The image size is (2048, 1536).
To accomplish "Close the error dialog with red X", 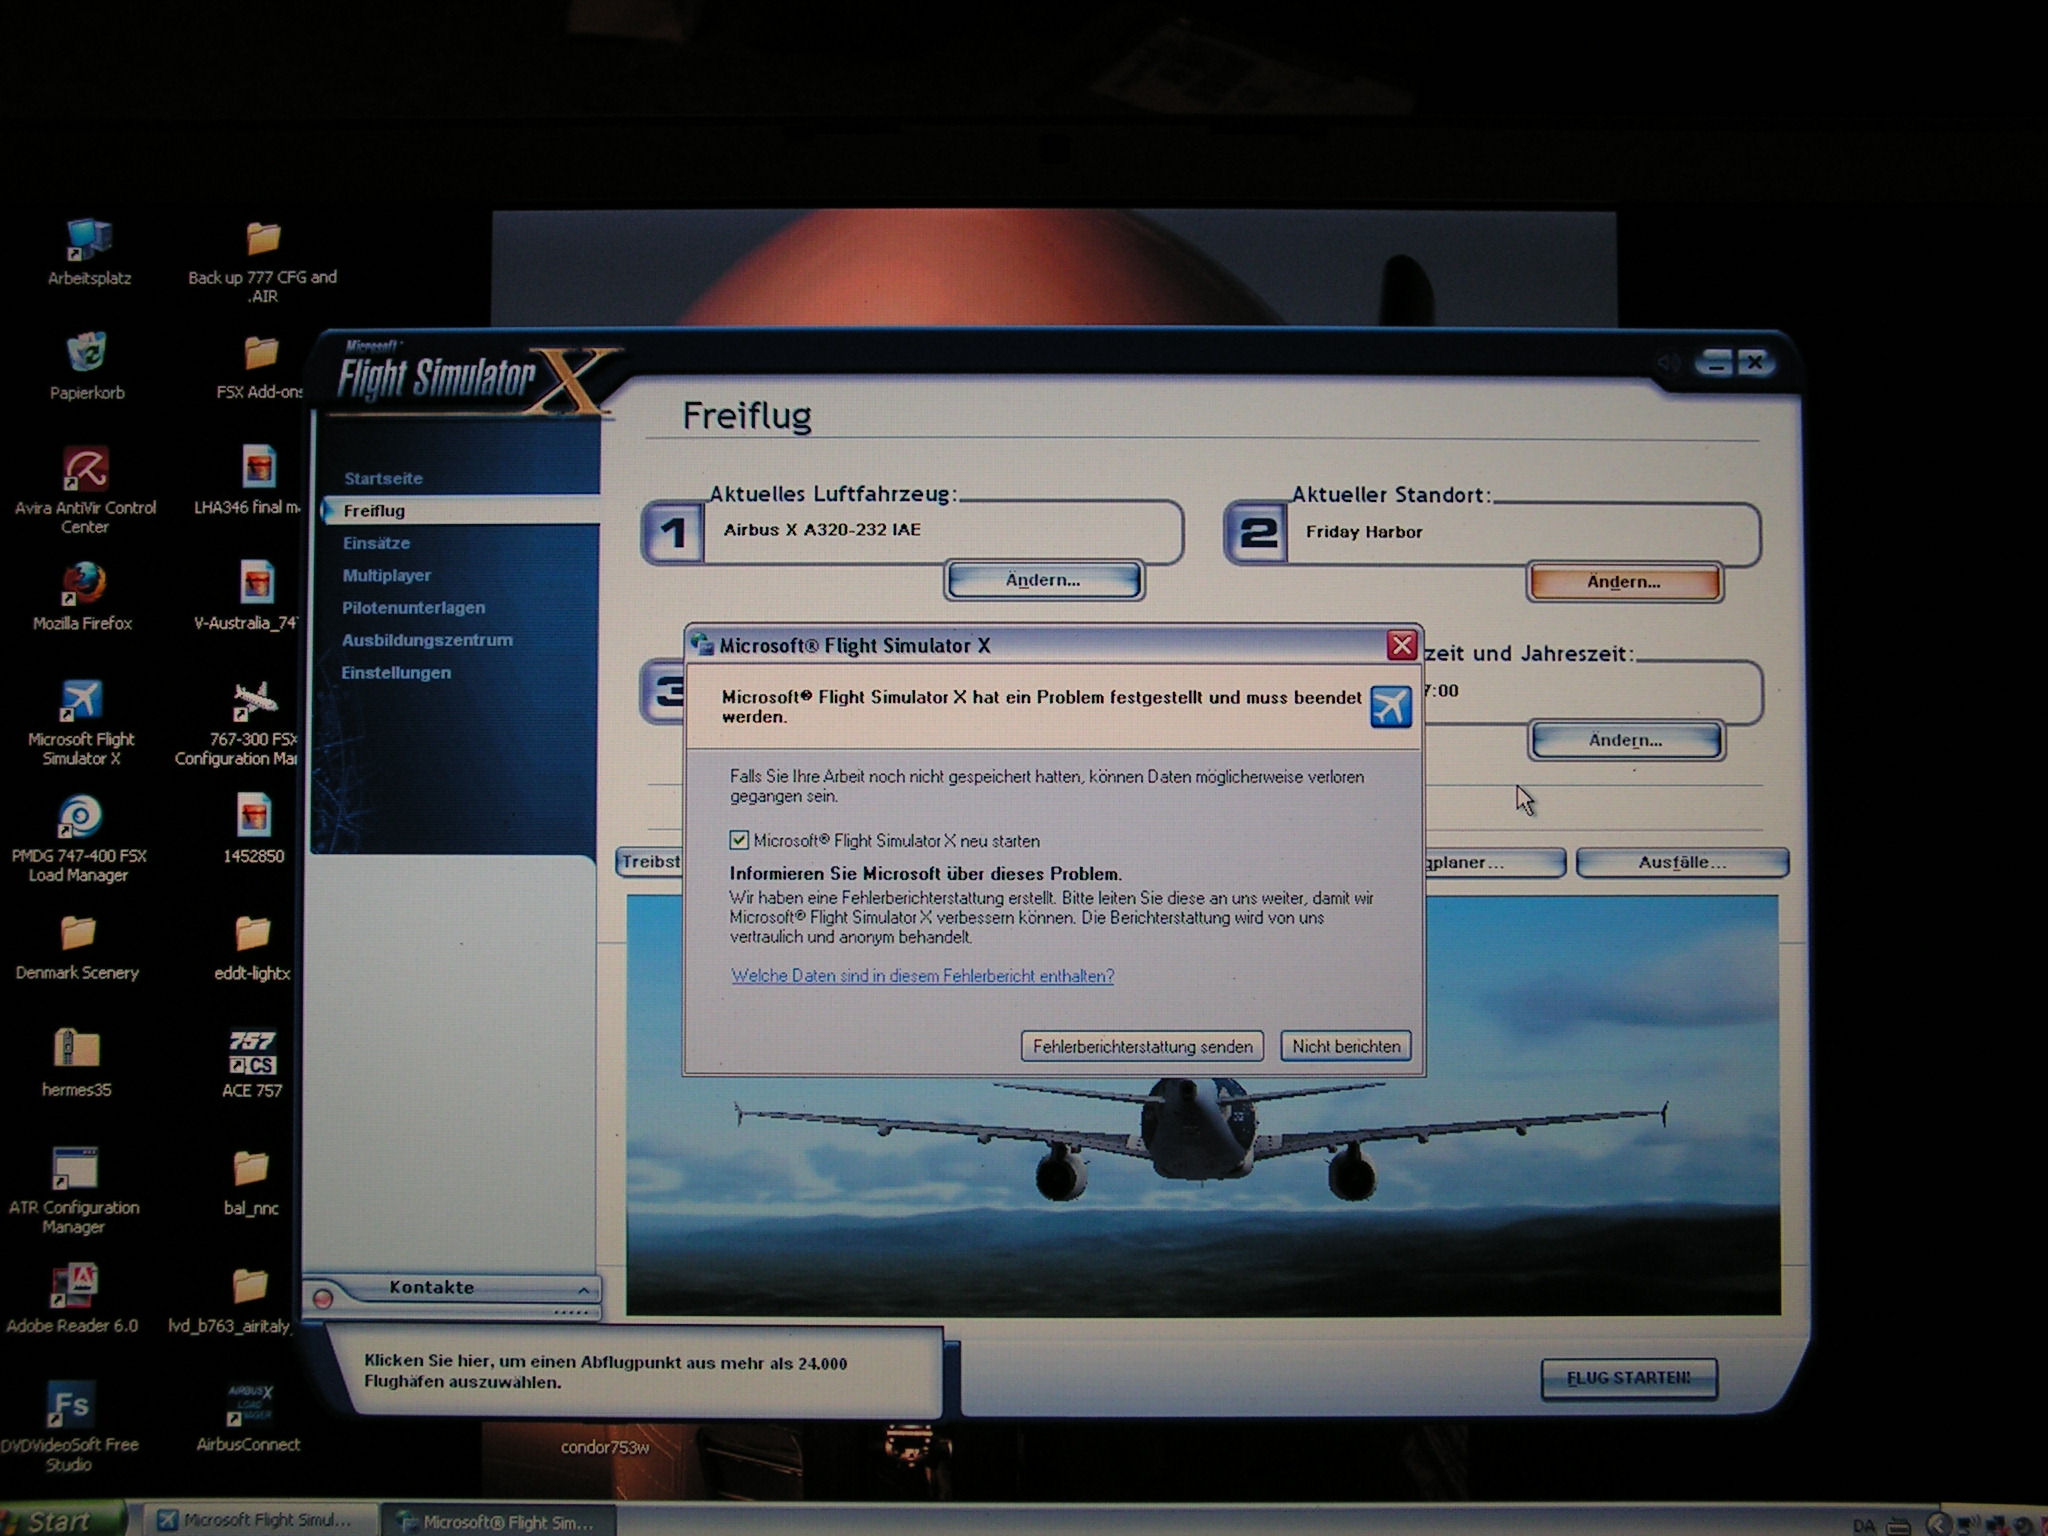I will (x=1402, y=646).
